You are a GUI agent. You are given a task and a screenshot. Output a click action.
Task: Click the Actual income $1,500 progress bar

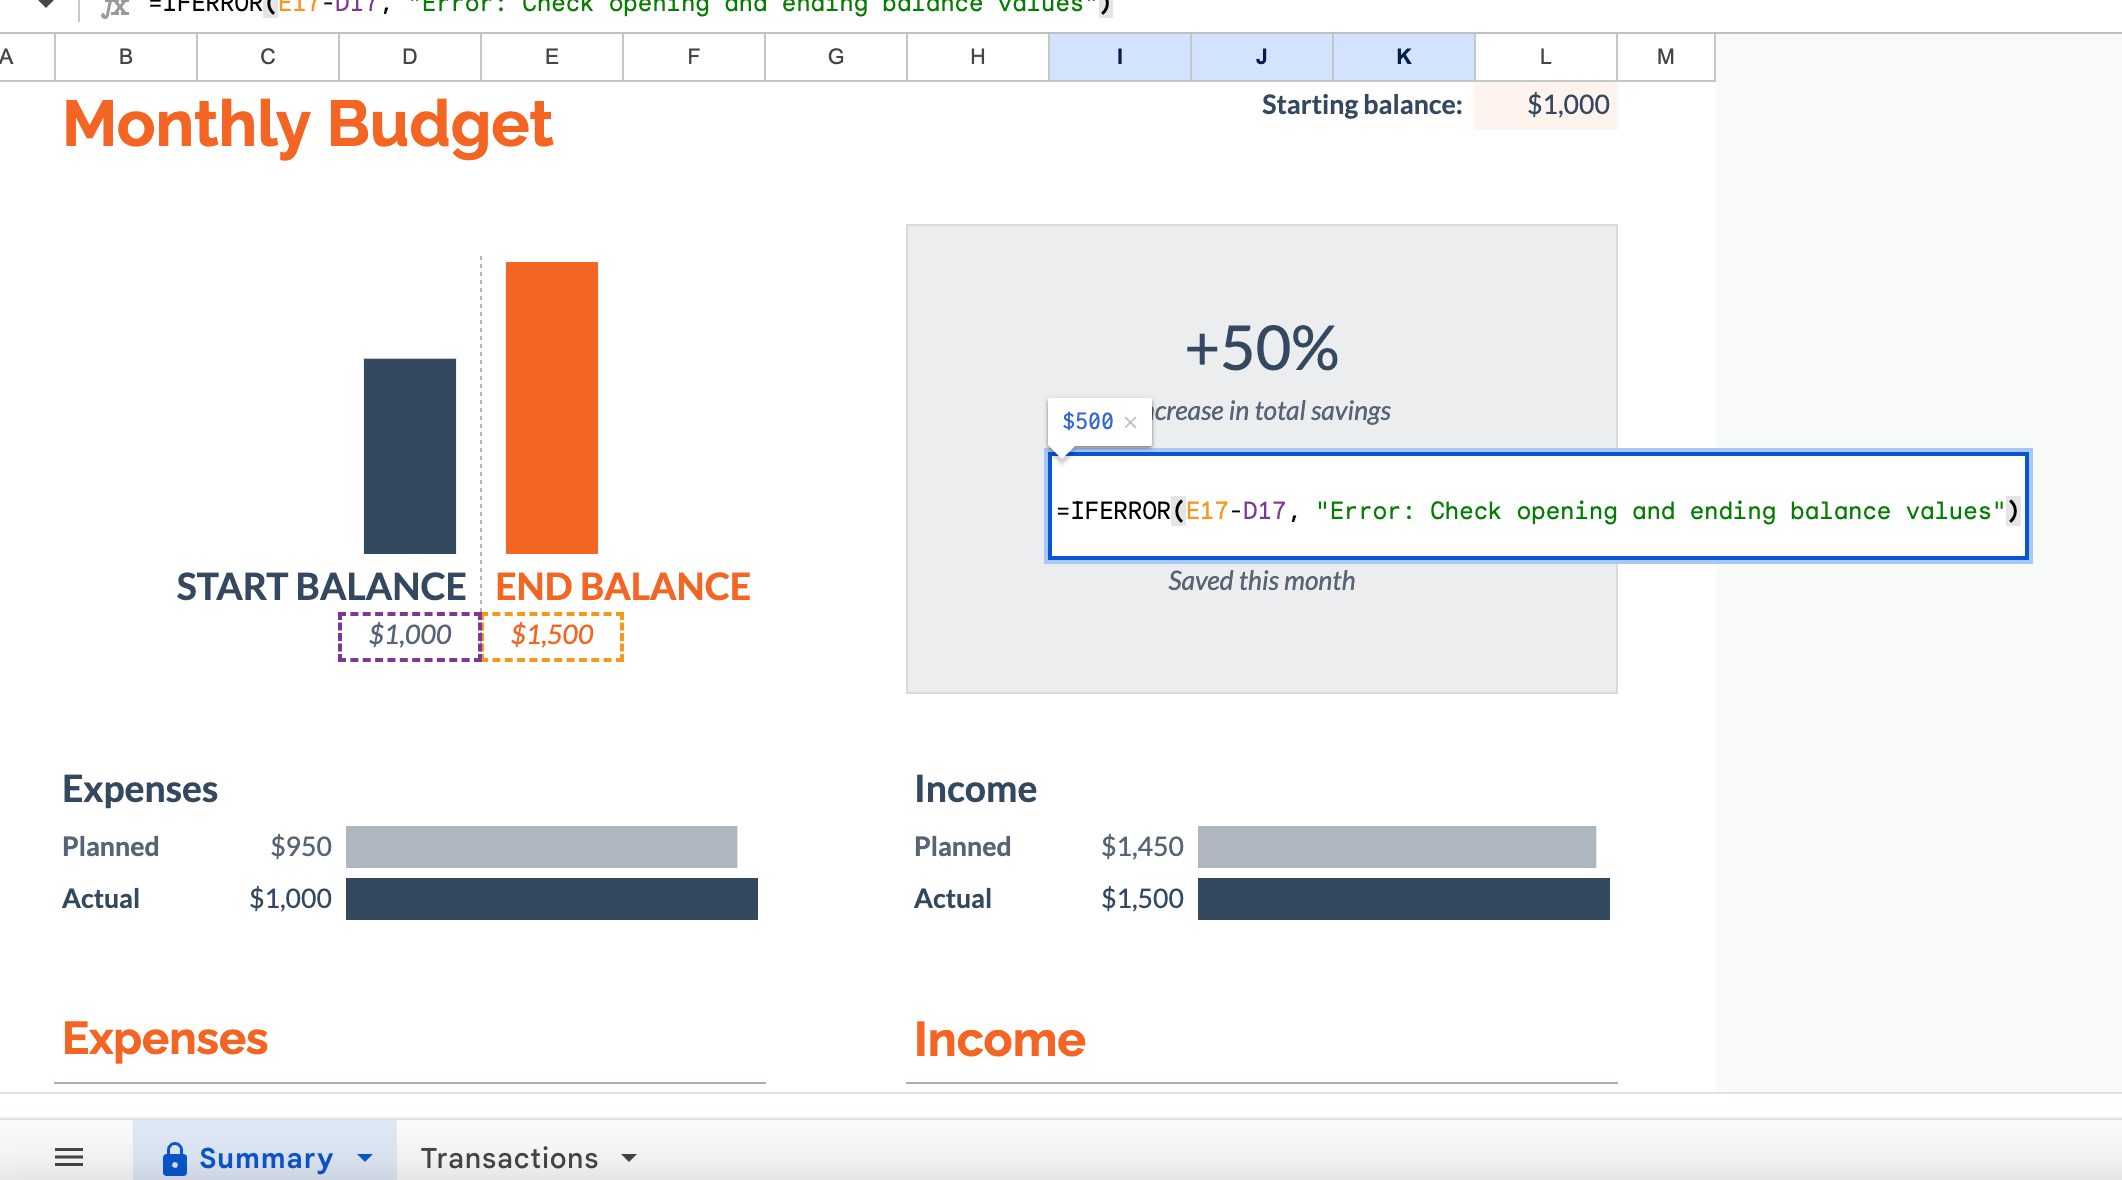(x=1403, y=899)
